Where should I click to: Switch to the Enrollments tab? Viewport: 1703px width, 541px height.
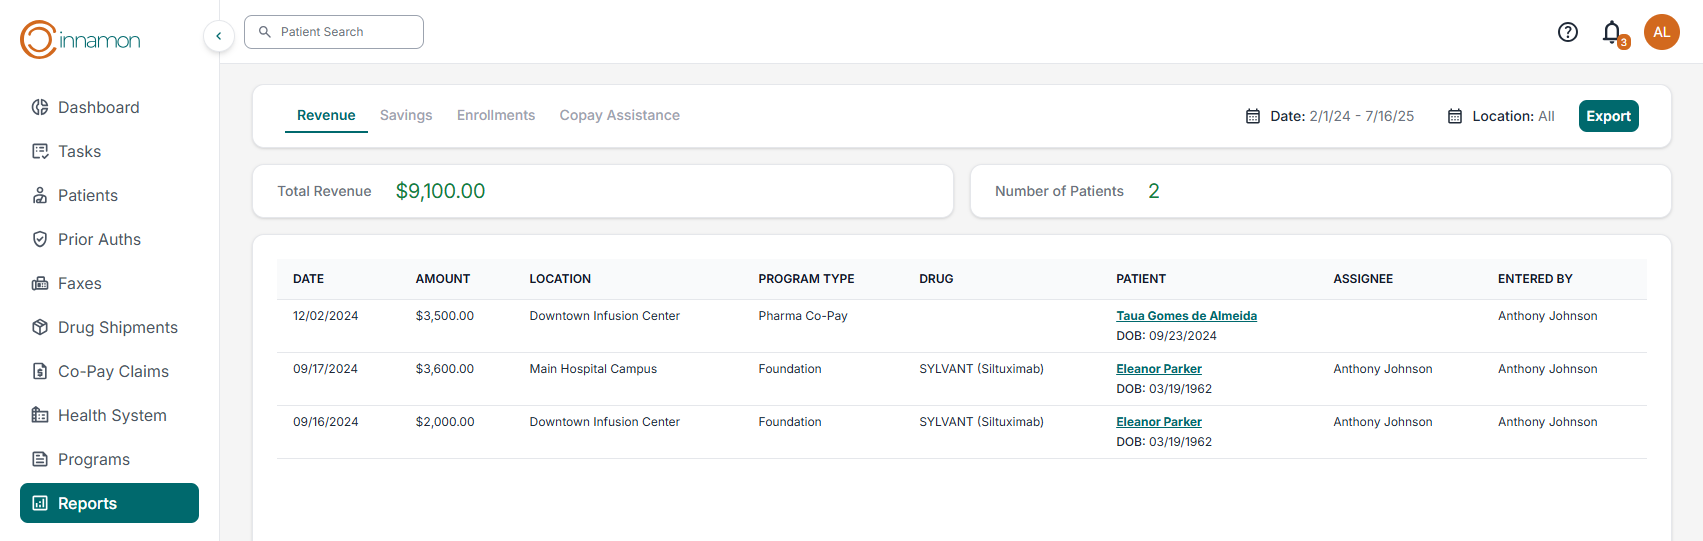coord(495,115)
